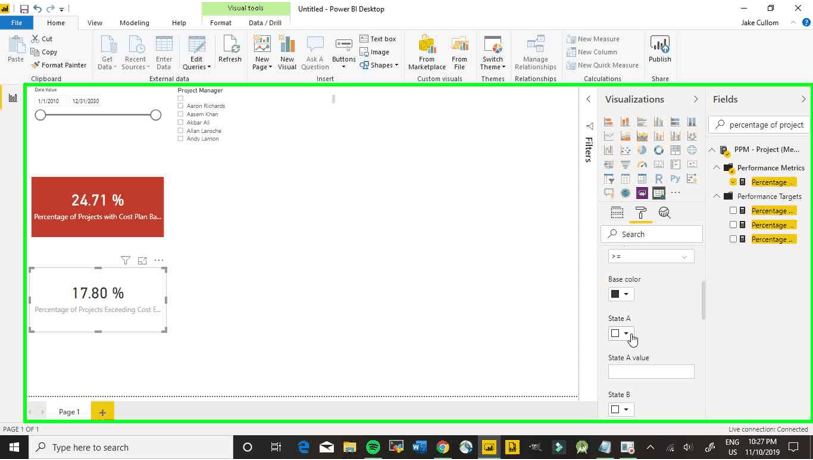
Task: Check Allan Lansche in Project Manager slicer
Action: (x=180, y=131)
